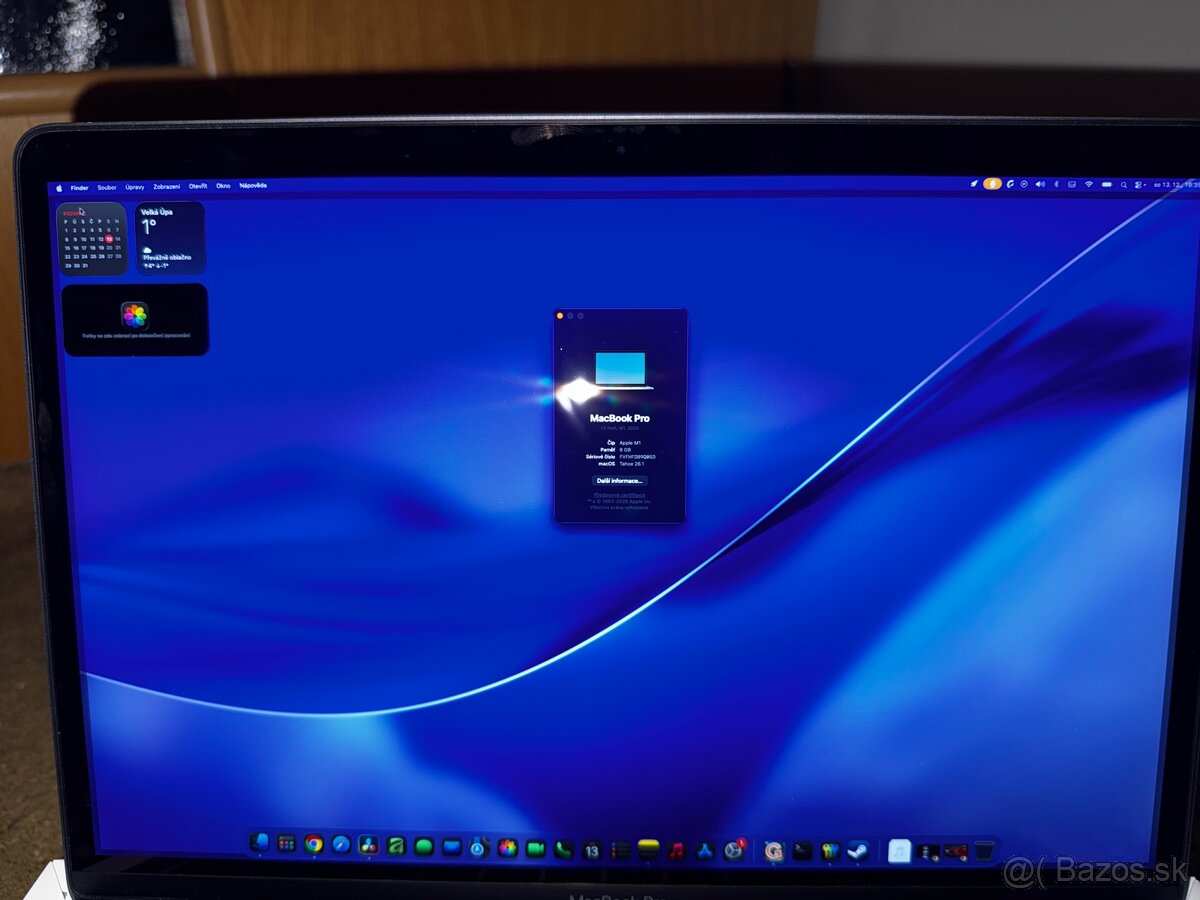This screenshot has height=900, width=1200.
Task: Show battery status in menu bar
Action: [1107, 184]
